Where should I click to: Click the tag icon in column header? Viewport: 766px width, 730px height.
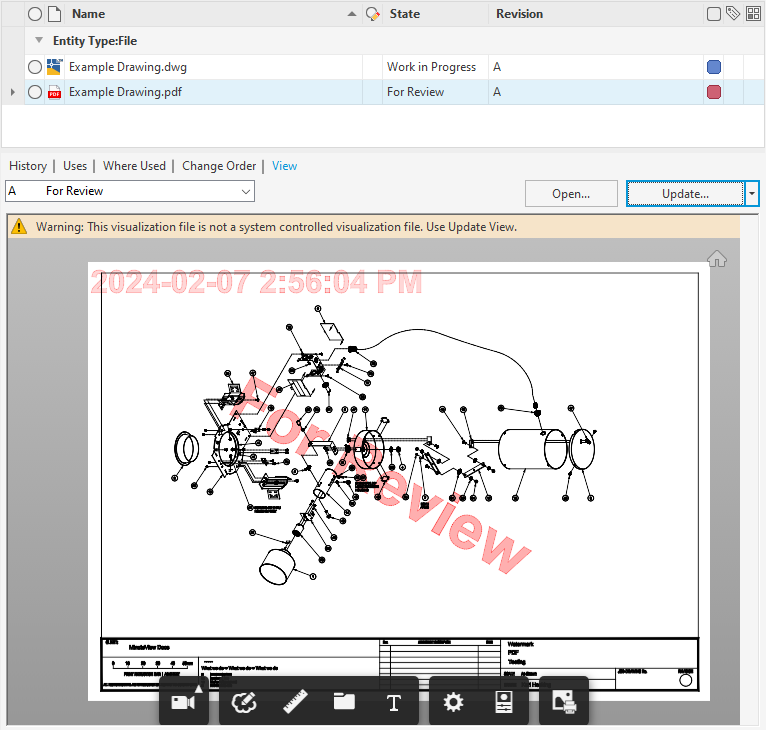click(733, 13)
